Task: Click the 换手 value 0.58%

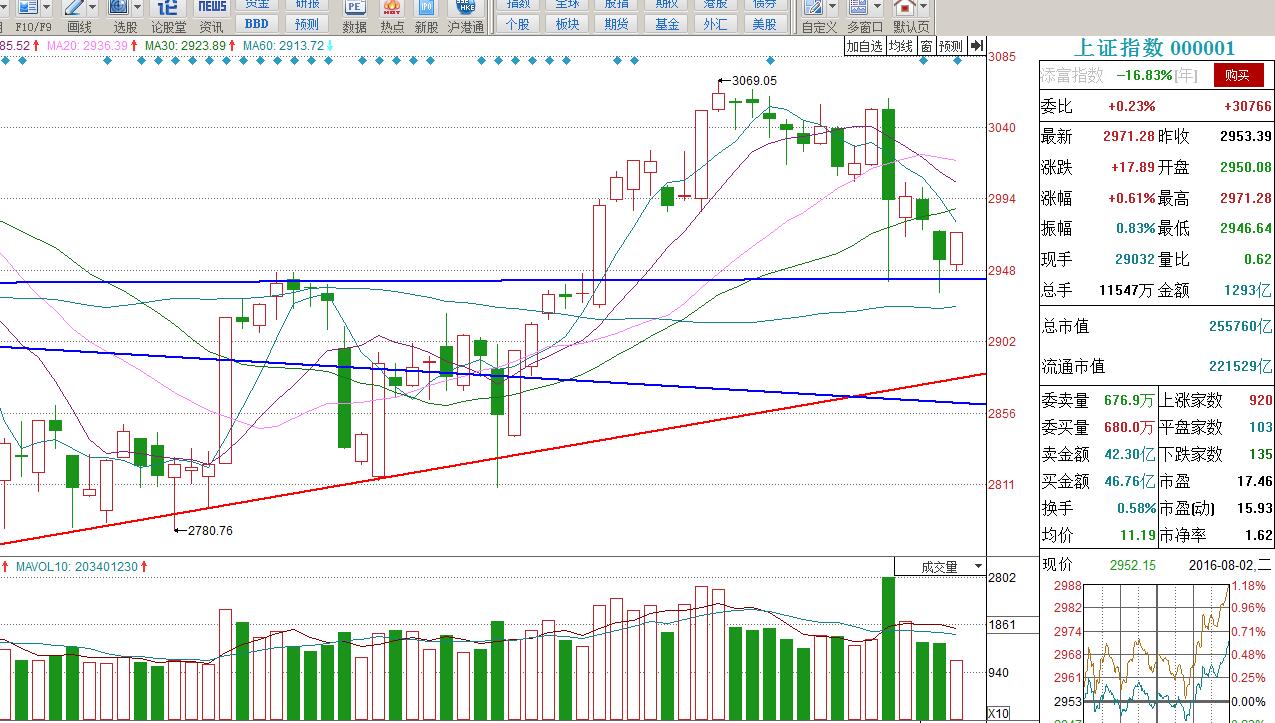Action: coord(1137,509)
